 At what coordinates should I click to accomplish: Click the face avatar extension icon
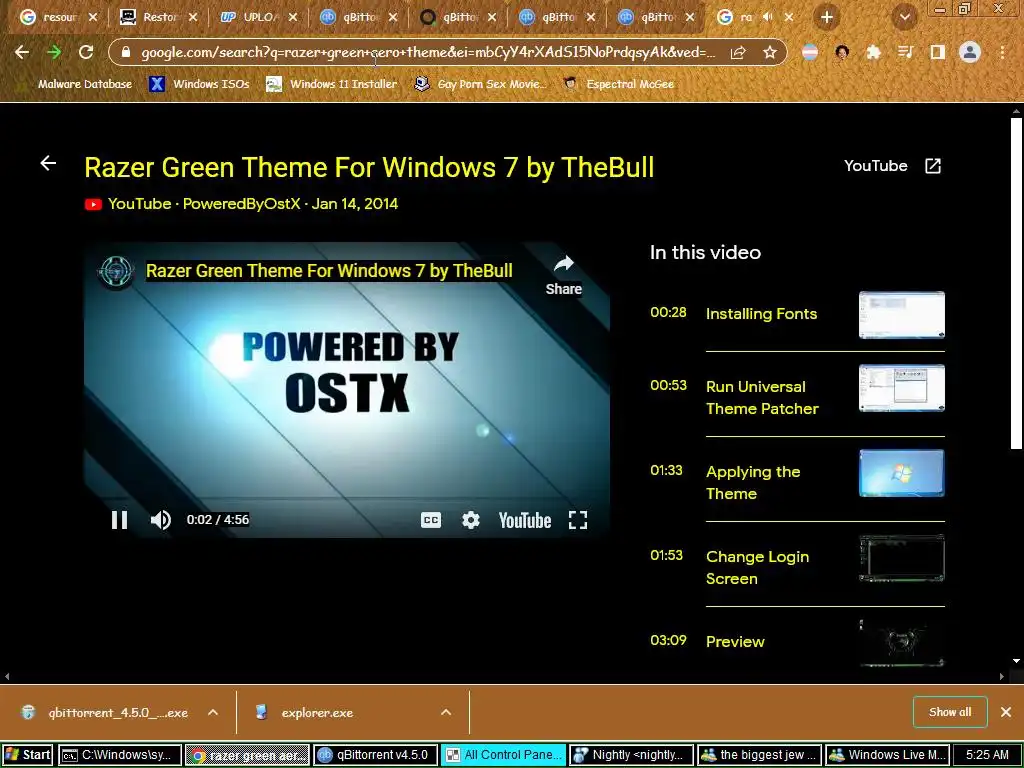pyautogui.click(x=842, y=52)
